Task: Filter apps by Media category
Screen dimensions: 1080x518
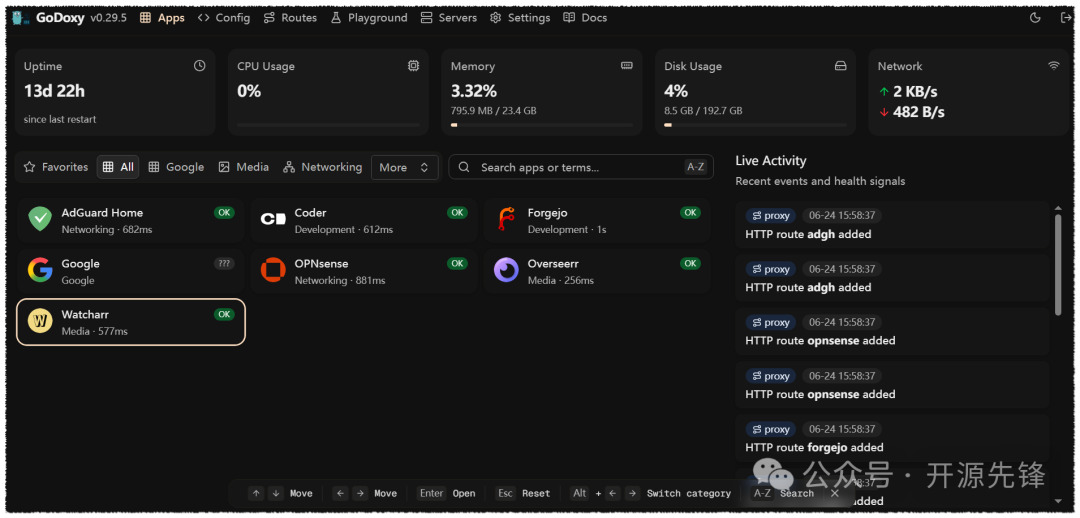Action: pos(243,167)
